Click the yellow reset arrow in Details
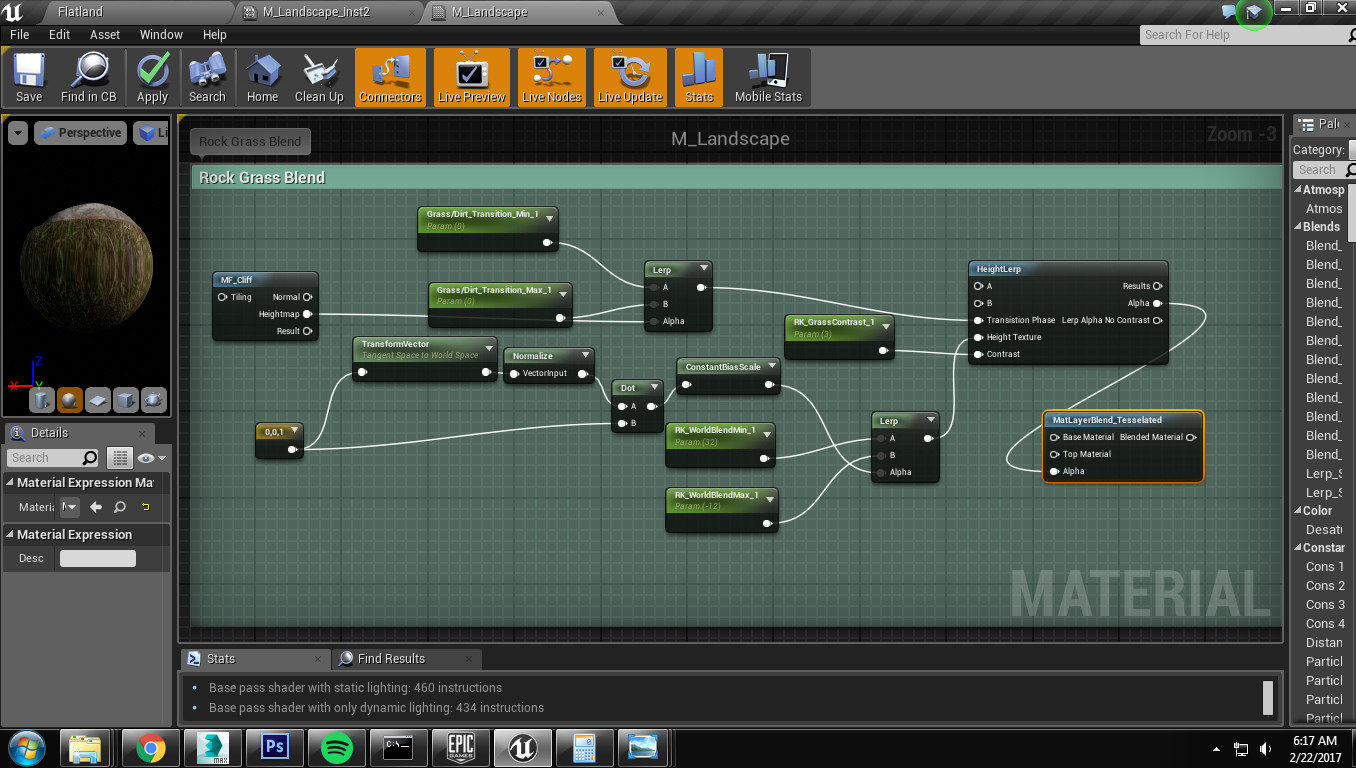Image resolution: width=1356 pixels, height=768 pixels. click(145, 507)
